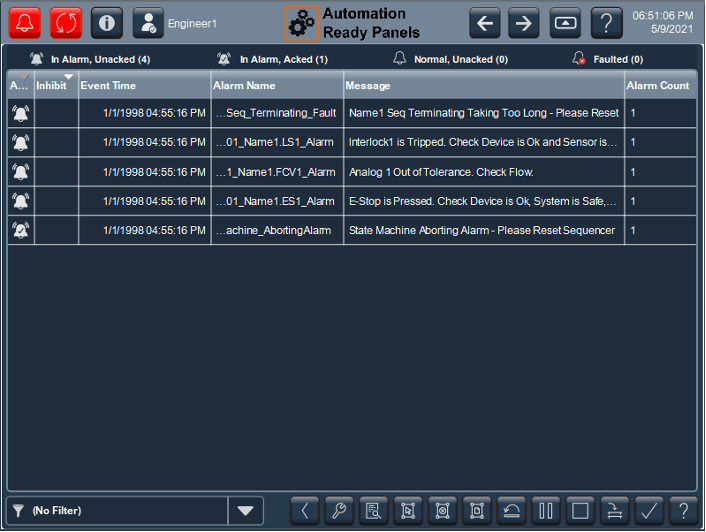Go to next screen with right arrow

pos(524,23)
